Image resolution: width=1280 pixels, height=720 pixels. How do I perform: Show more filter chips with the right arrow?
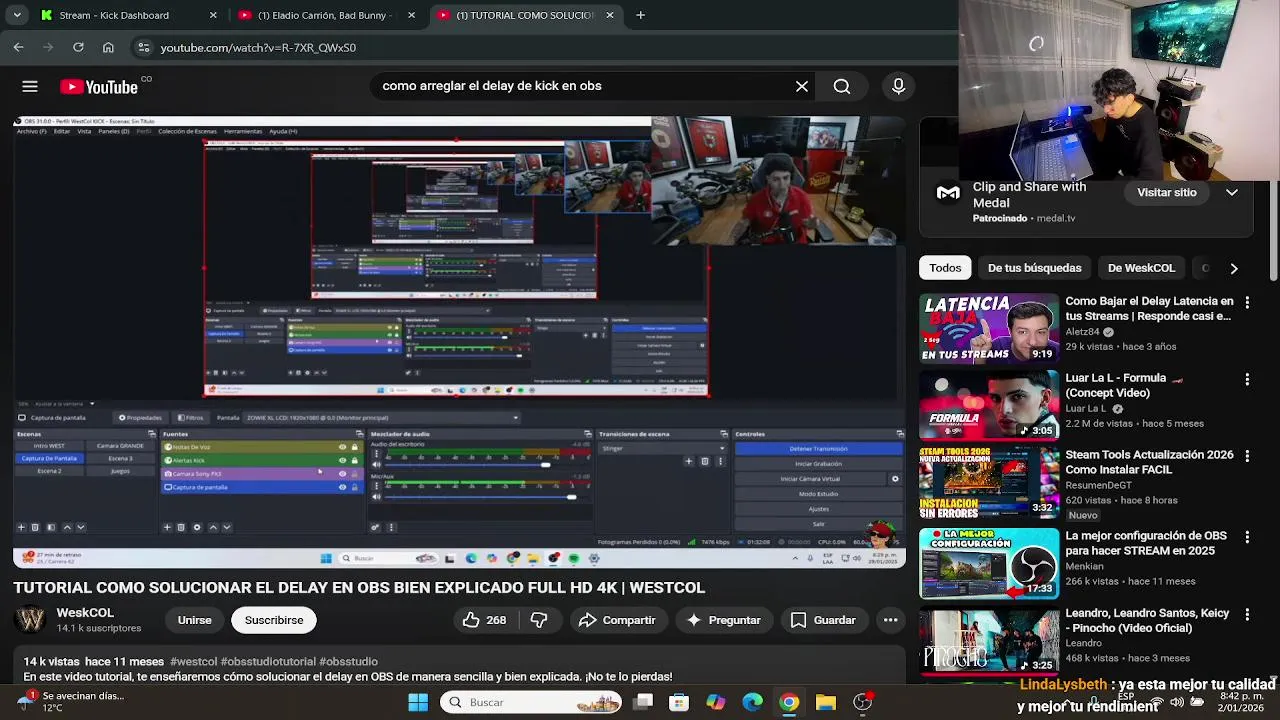click(1234, 268)
